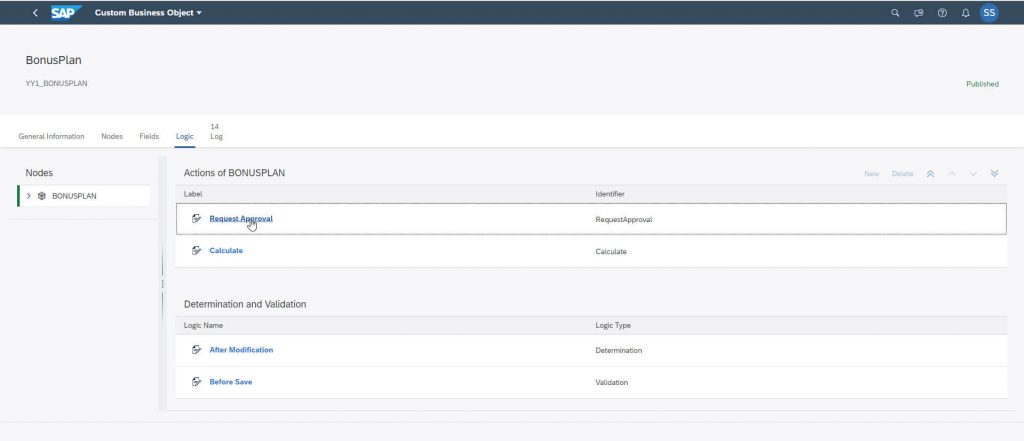This screenshot has width=1024, height=441.
Task: Click the Delete button for actions
Action: click(x=903, y=174)
